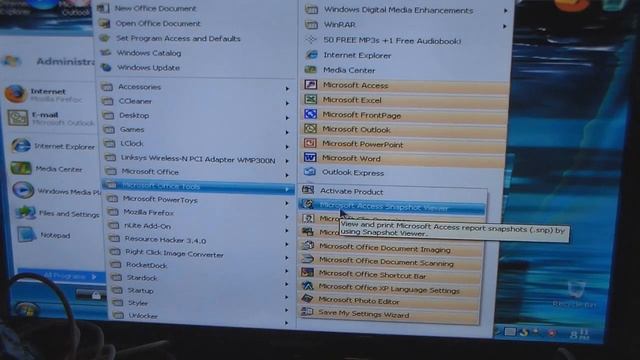Expand Windows Digital Media Enhancements folder
Image resolution: width=640 pixels, height=360 pixels.
[407, 10]
